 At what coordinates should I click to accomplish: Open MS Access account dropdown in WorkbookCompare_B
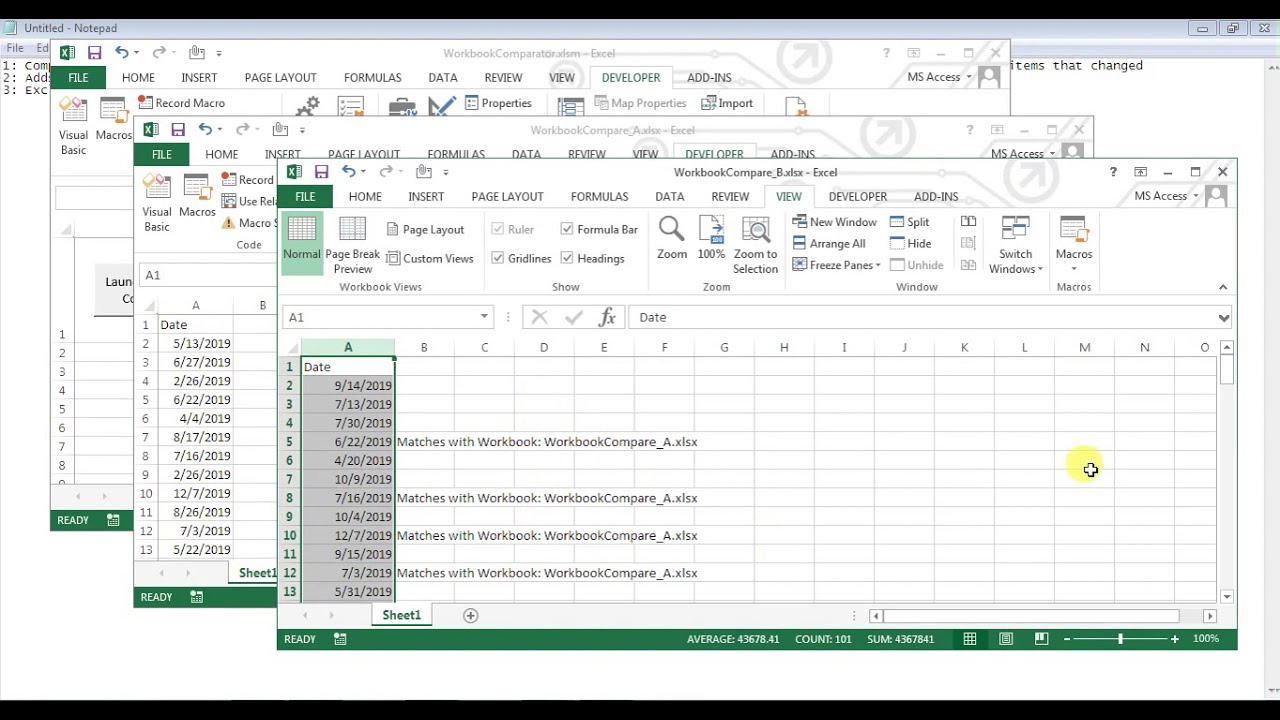(x=1166, y=197)
